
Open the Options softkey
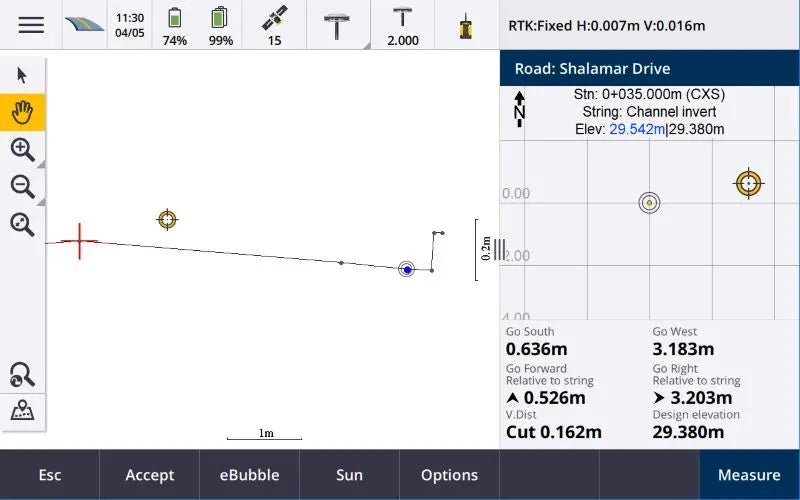pos(449,475)
